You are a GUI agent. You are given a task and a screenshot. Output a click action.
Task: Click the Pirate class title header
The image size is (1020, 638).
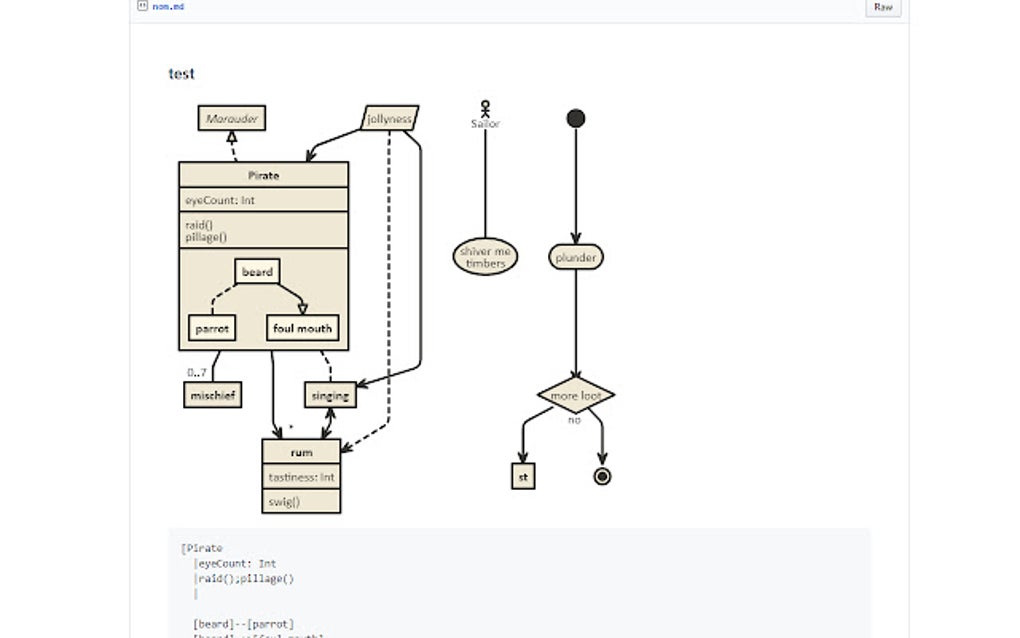(x=263, y=176)
